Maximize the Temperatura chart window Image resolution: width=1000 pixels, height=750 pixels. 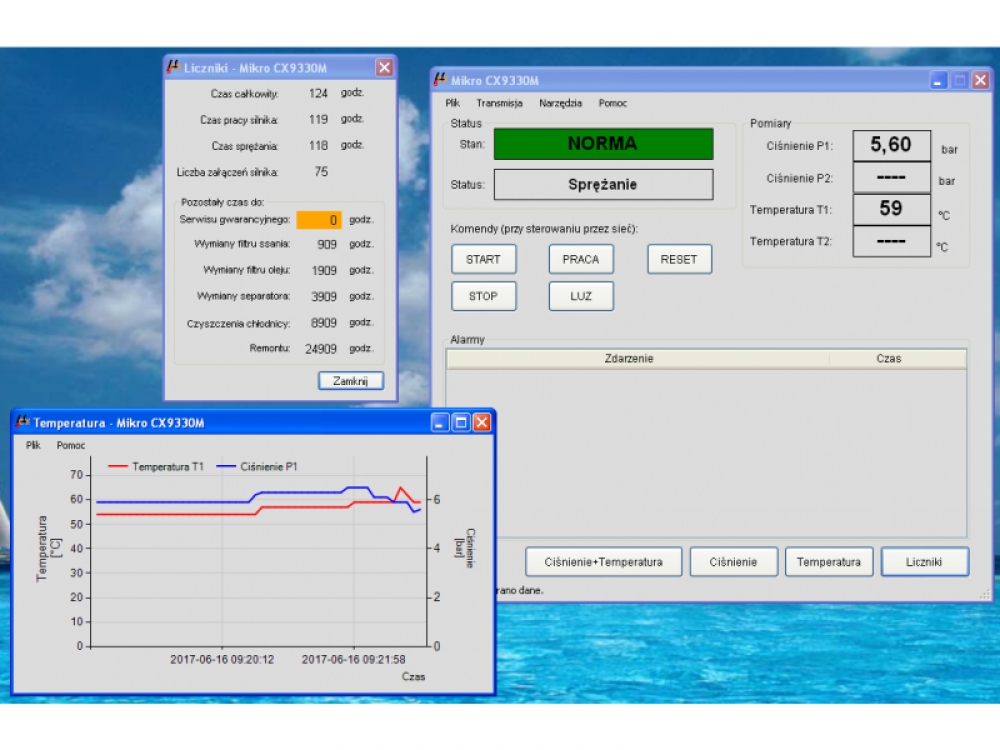click(461, 423)
